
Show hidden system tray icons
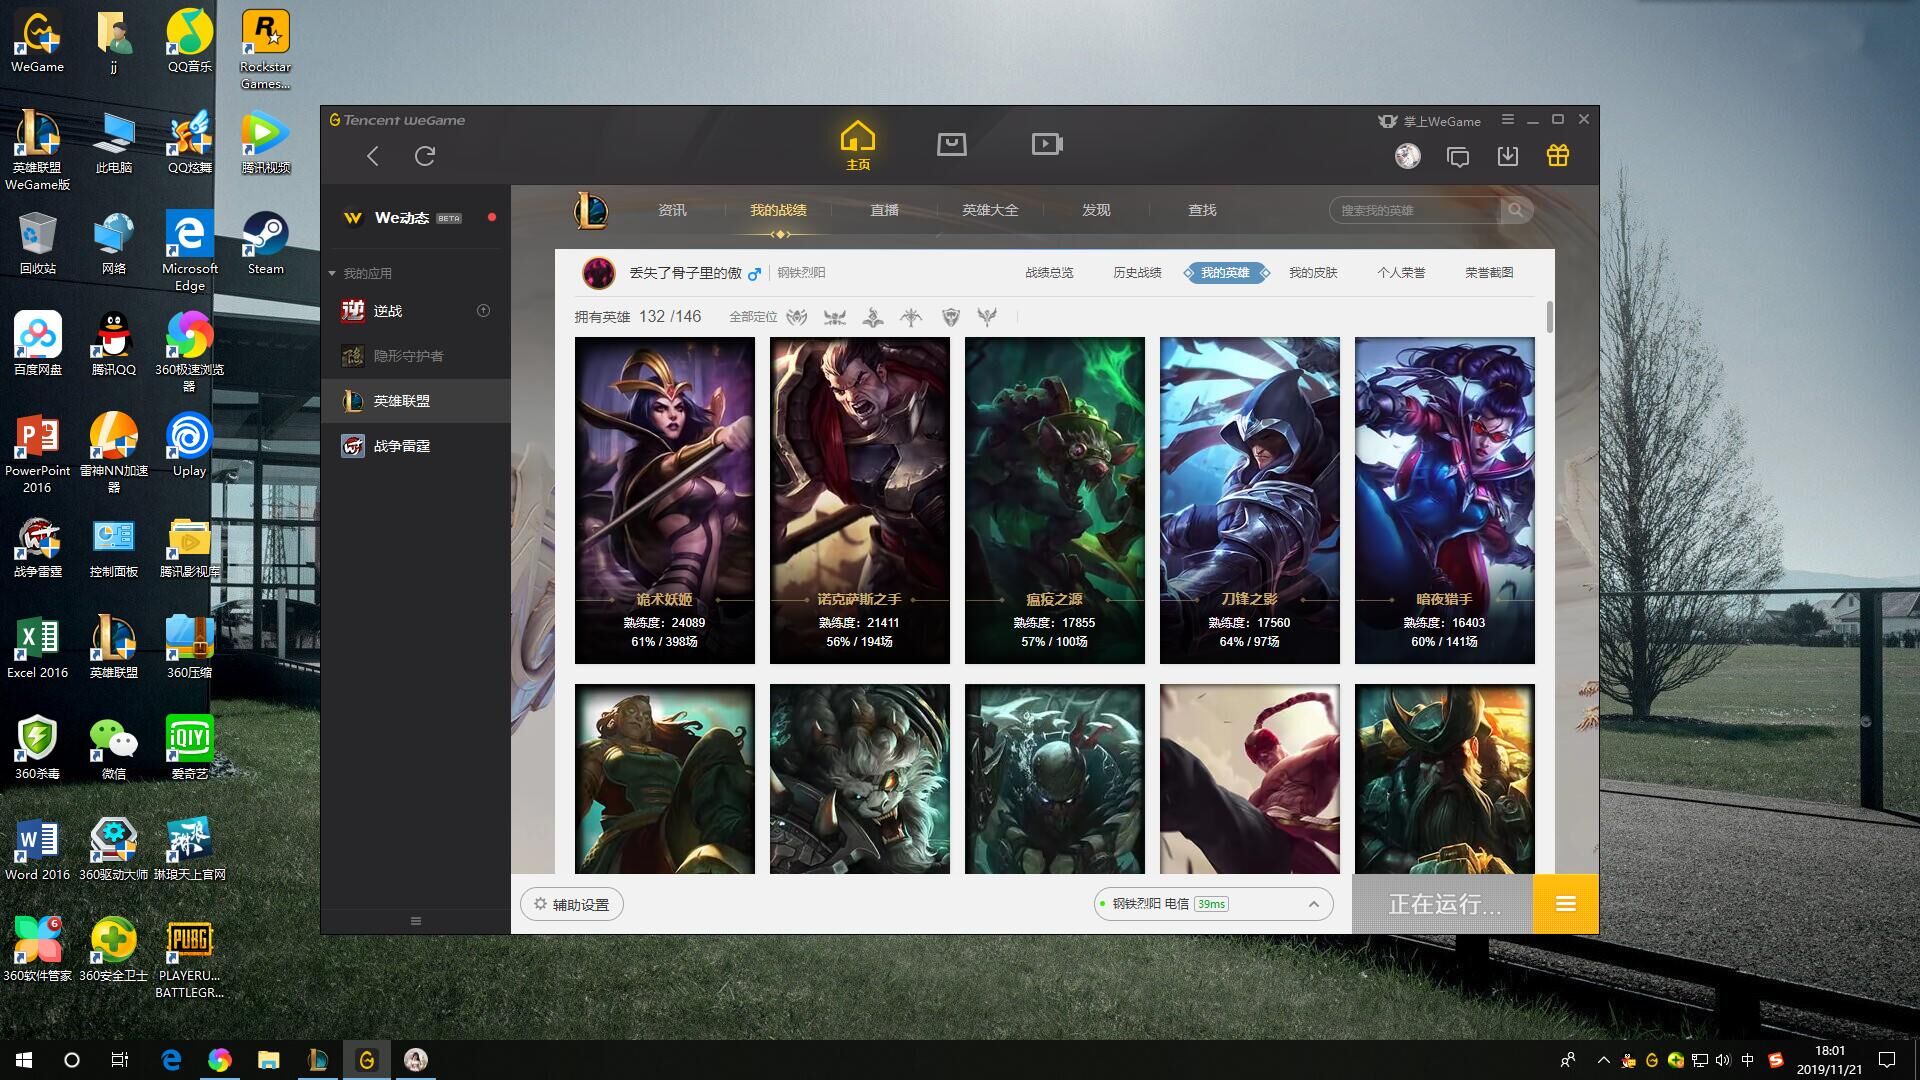1604,1060
